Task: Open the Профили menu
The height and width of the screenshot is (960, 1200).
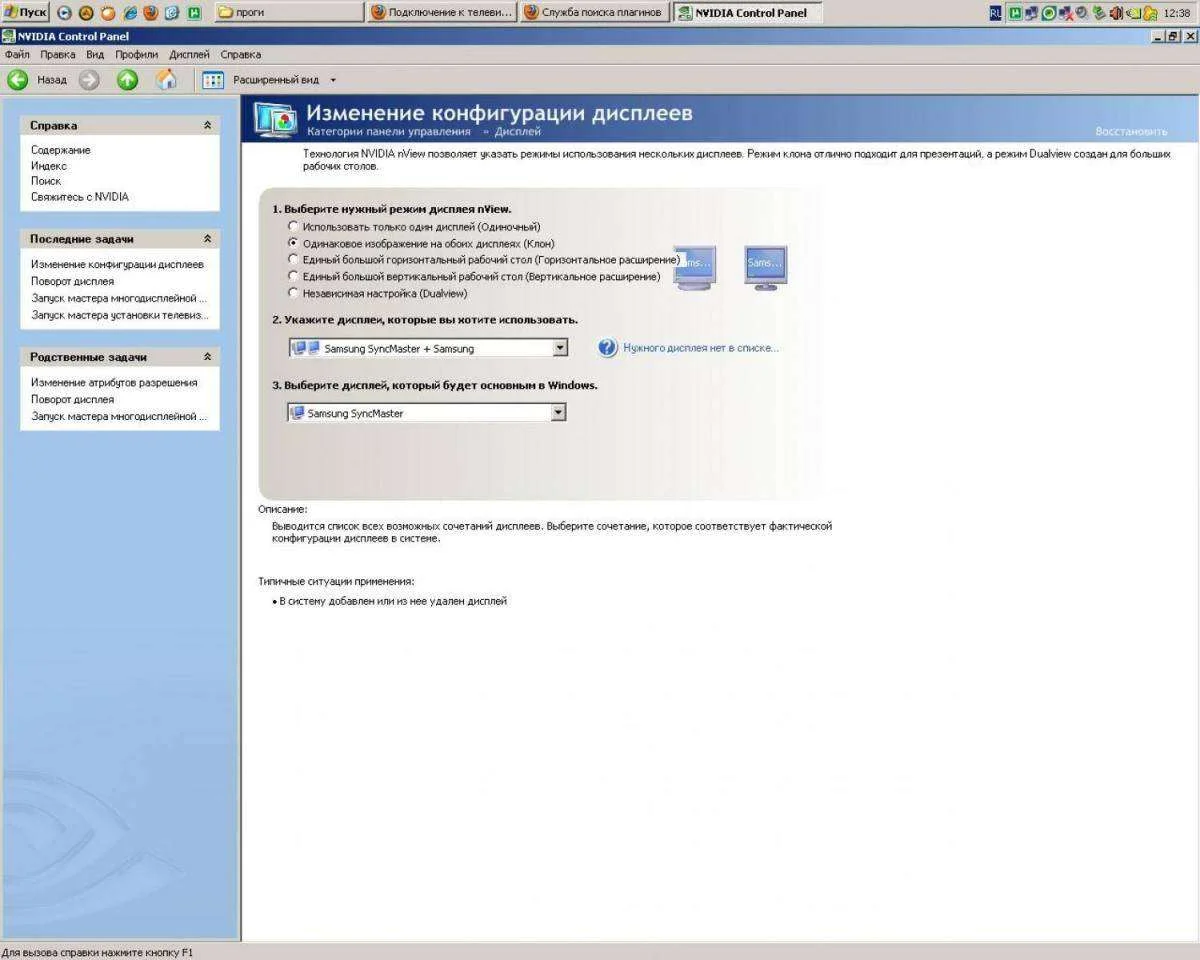Action: pyautogui.click(x=136, y=54)
